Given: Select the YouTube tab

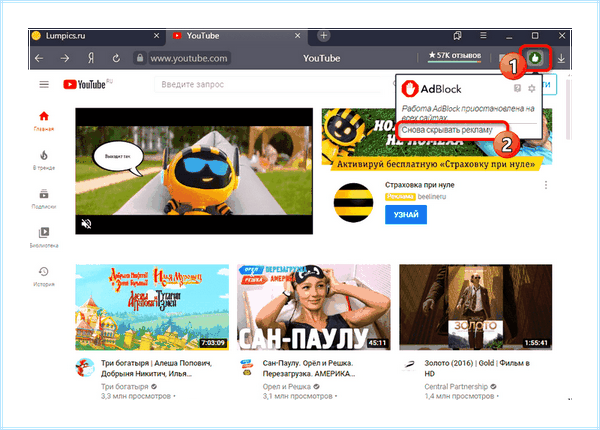Looking at the screenshot, I should click(x=236, y=36).
